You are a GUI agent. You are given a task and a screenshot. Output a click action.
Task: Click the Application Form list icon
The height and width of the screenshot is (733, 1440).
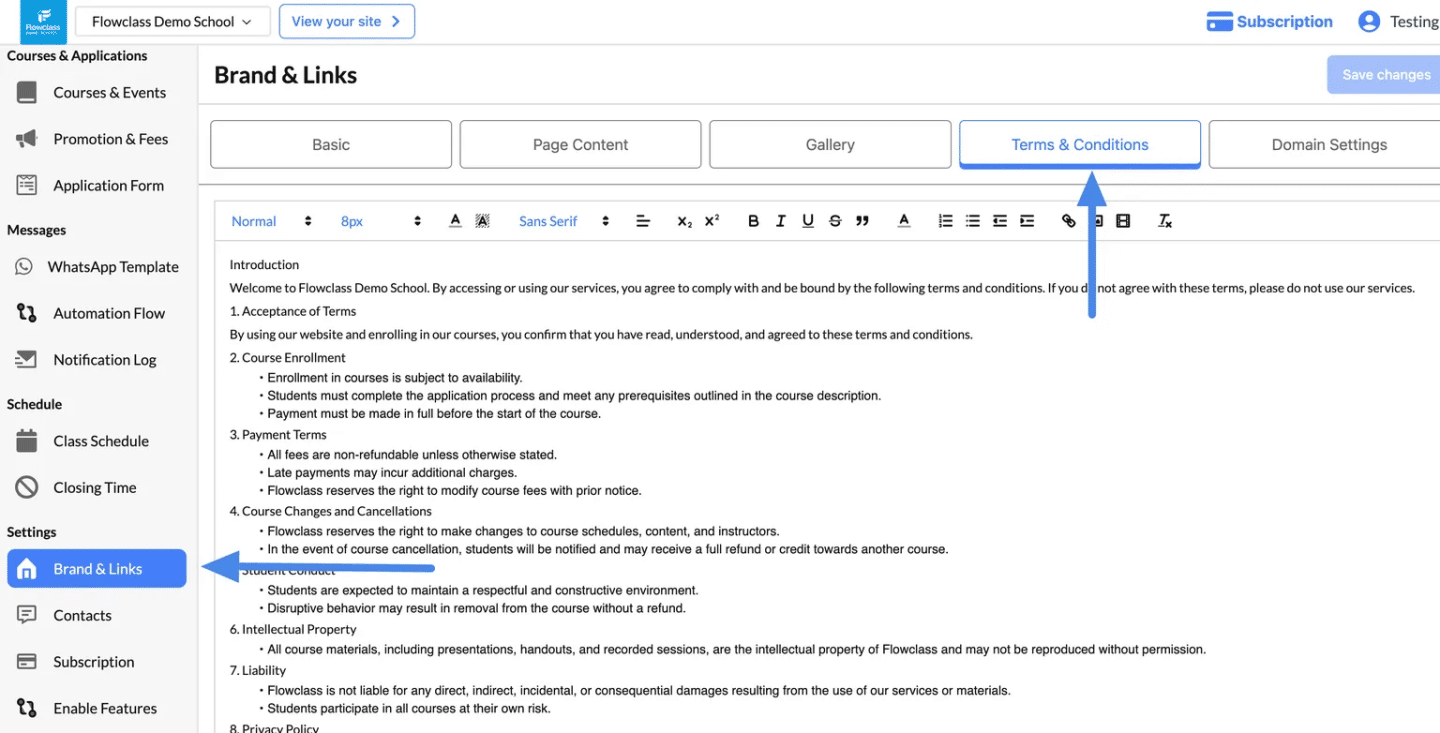click(27, 185)
